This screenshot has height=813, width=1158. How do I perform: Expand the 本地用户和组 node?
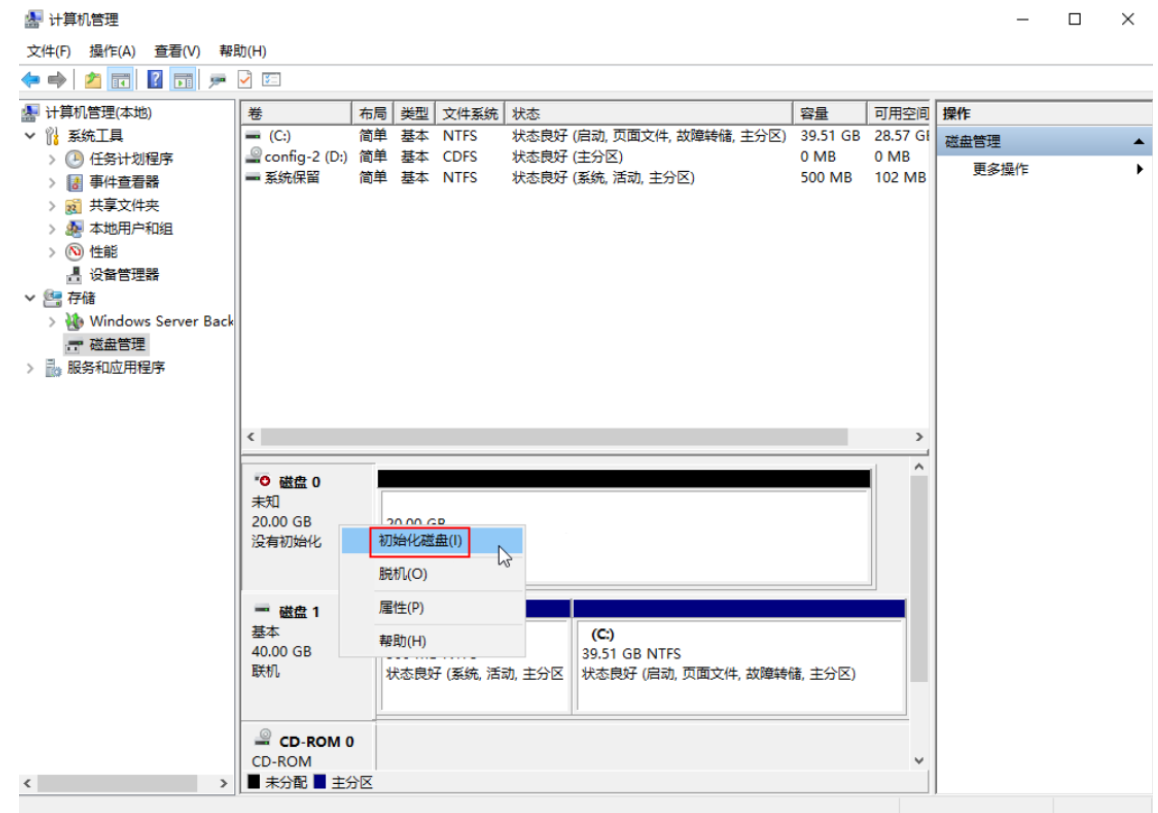coord(52,229)
